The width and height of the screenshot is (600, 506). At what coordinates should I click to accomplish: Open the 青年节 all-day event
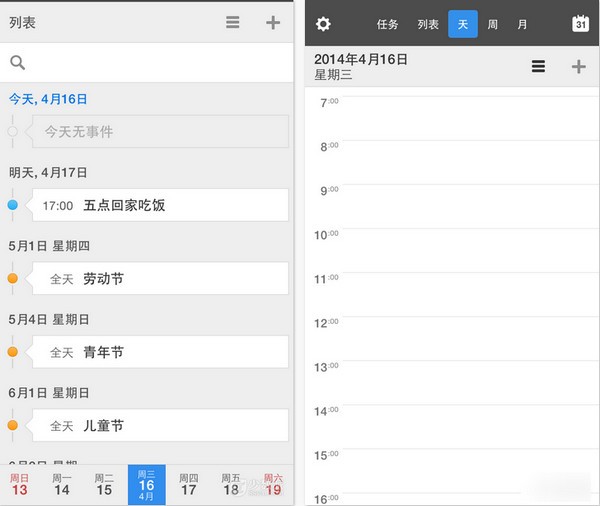tap(160, 352)
